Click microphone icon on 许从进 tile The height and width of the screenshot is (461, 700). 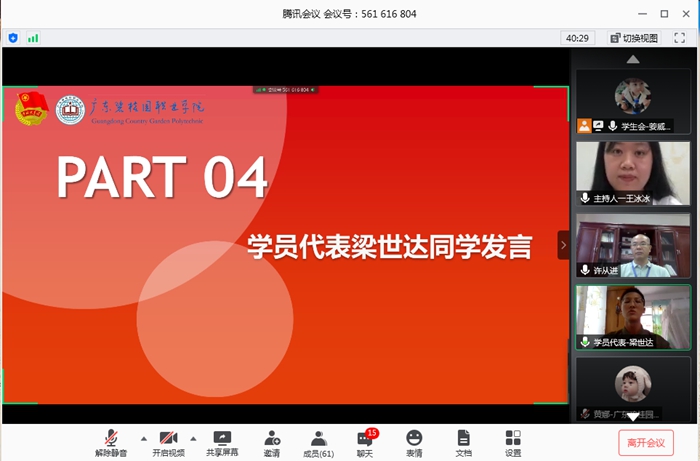(x=585, y=270)
